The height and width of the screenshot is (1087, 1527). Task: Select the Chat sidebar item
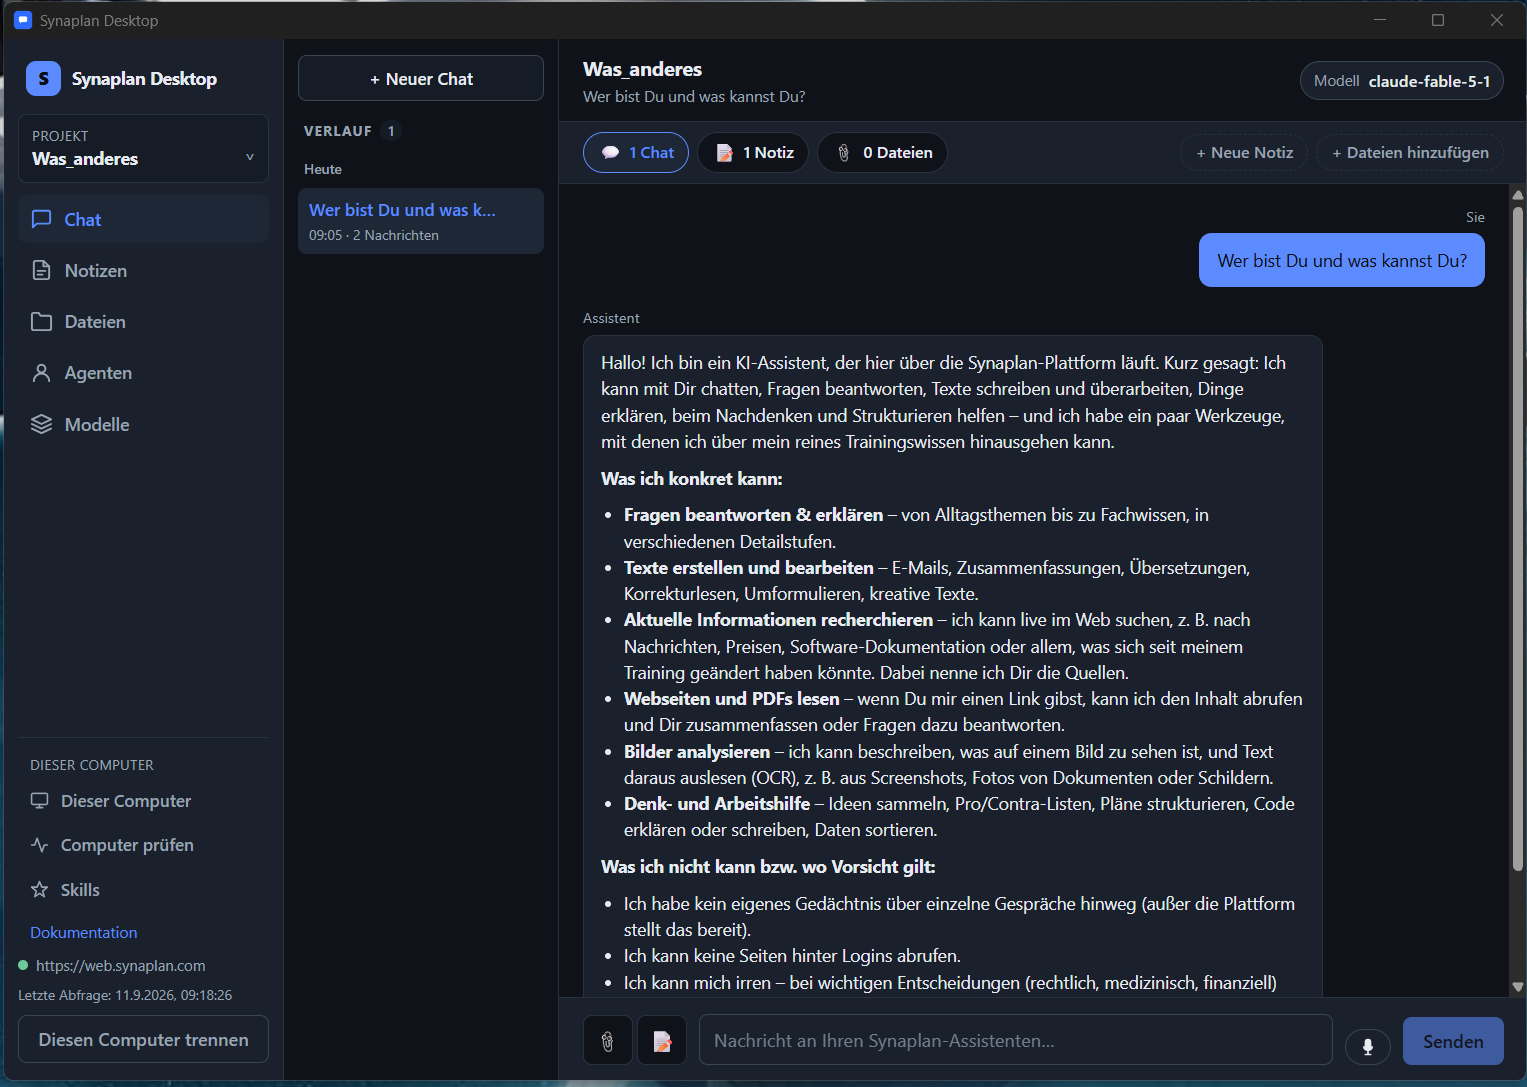pos(143,220)
